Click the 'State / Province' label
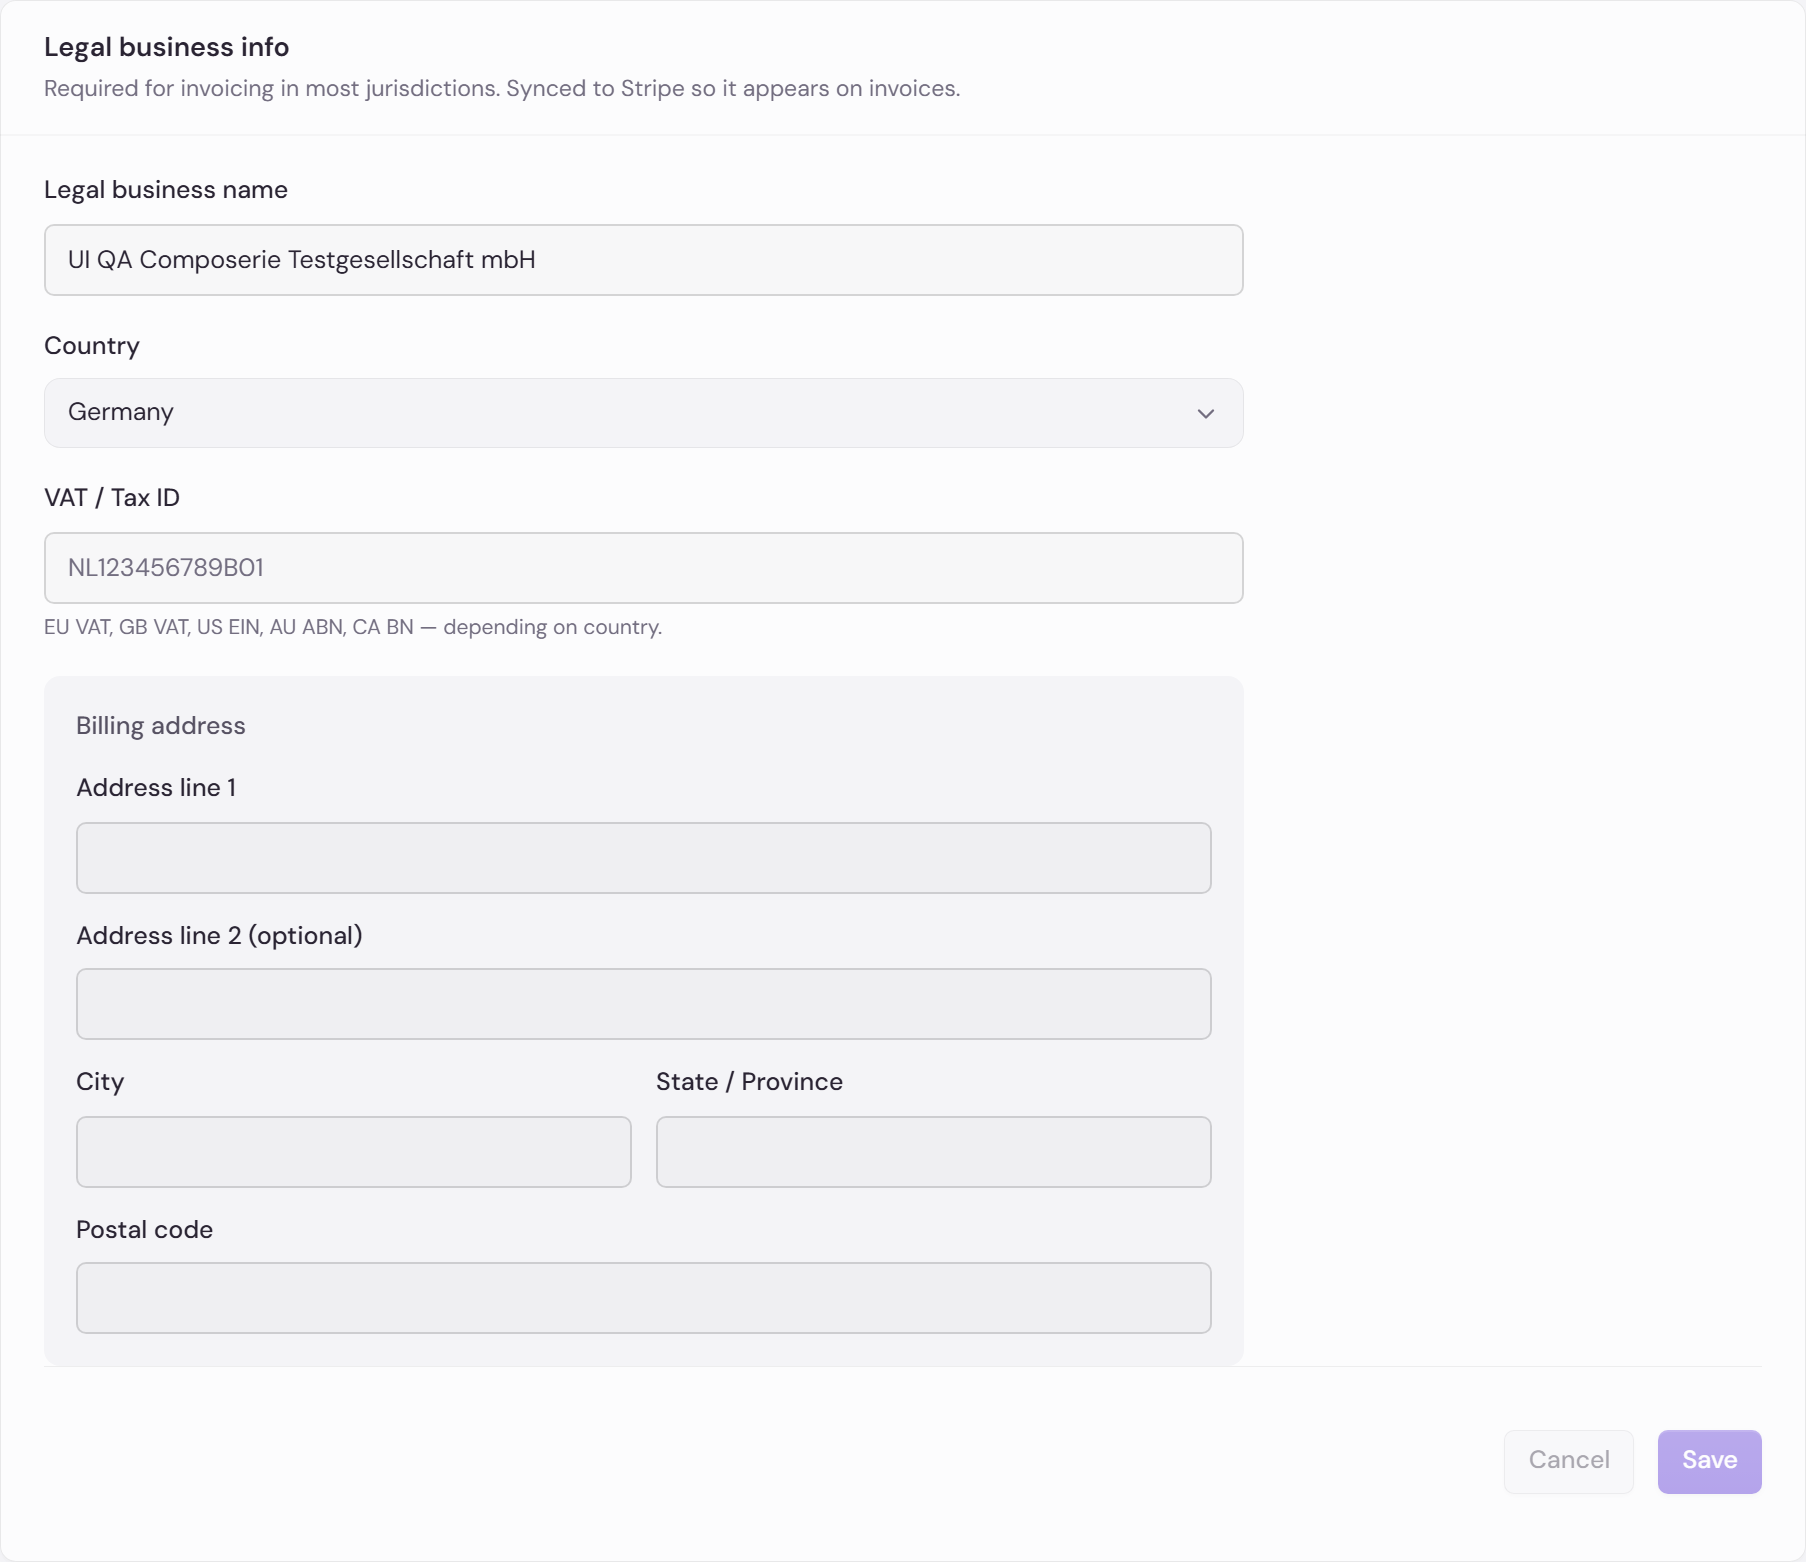The image size is (1806, 1562). tap(749, 1082)
